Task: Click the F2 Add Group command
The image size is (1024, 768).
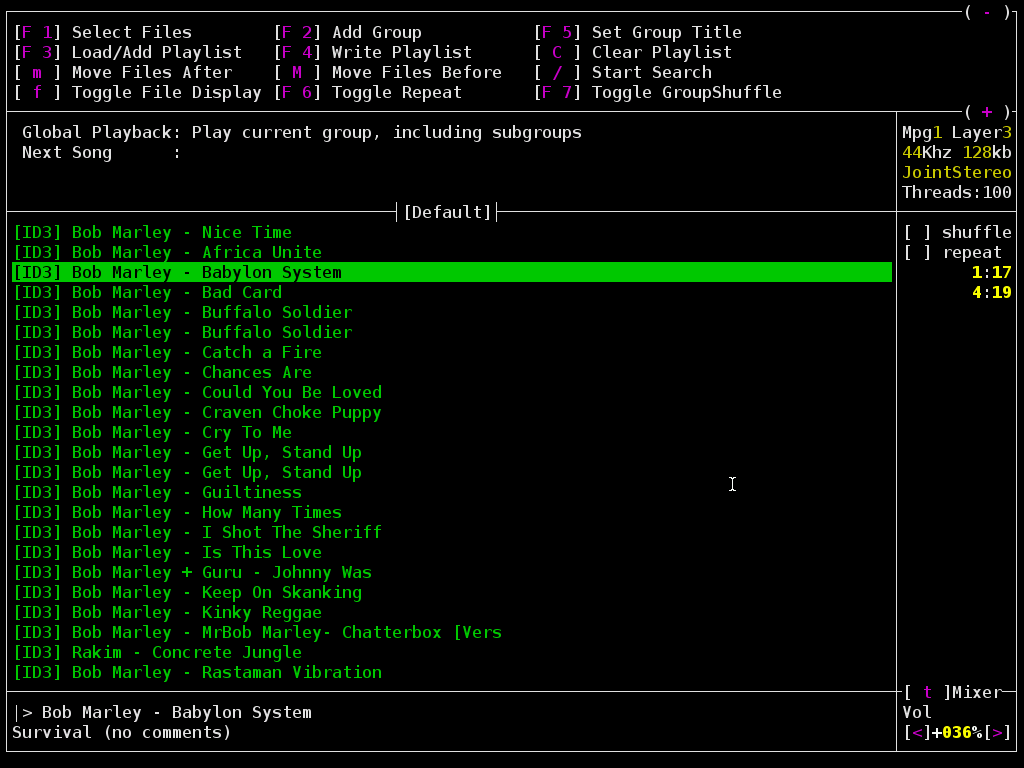Action: pyautogui.click(x=348, y=32)
